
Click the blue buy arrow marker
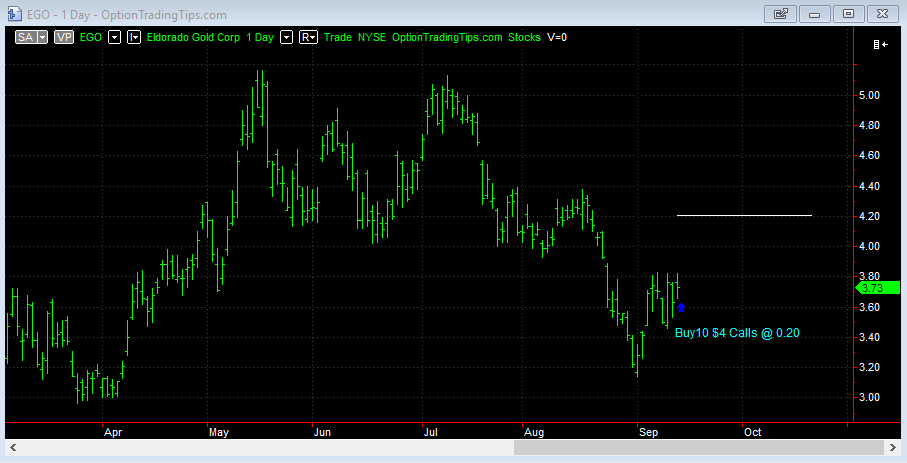[681, 307]
